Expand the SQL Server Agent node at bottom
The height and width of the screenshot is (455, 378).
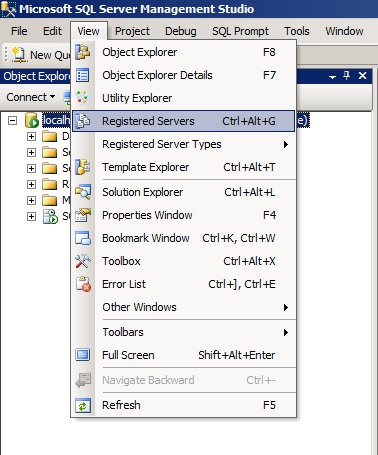coord(31,216)
